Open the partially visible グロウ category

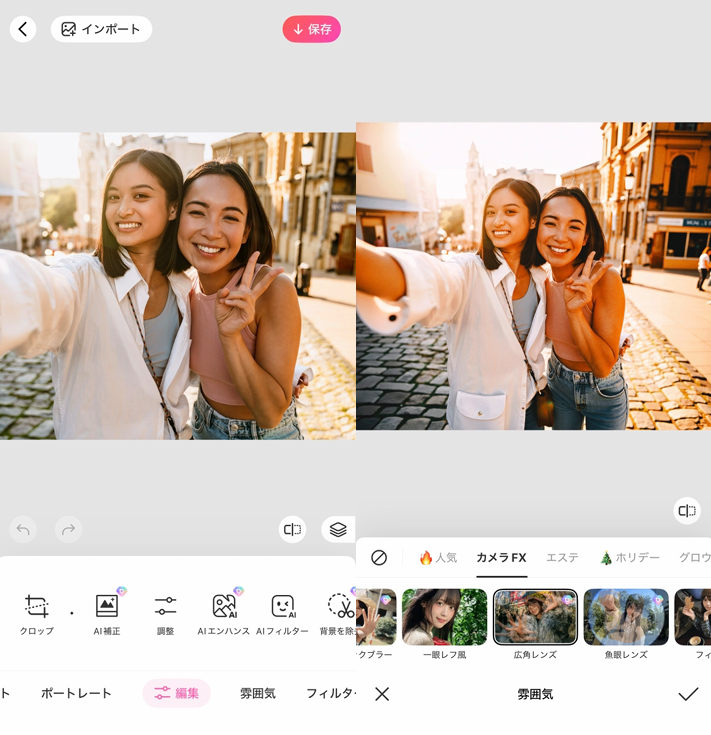pos(695,558)
